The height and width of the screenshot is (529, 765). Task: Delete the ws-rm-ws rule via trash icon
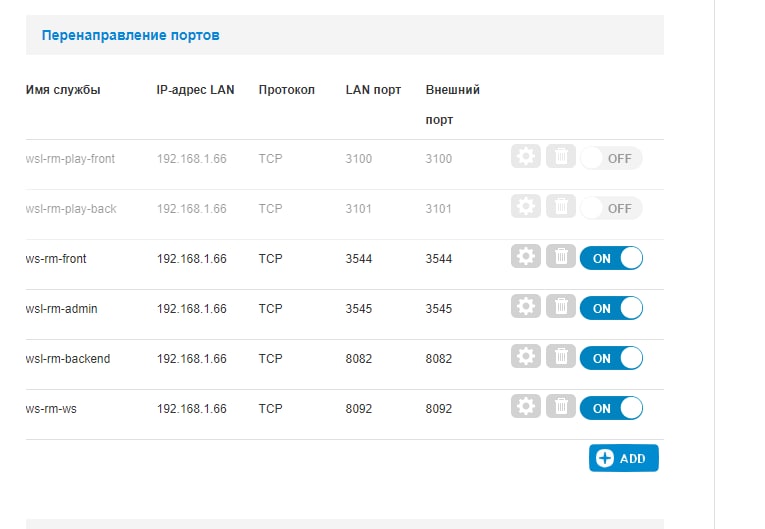[561, 407]
